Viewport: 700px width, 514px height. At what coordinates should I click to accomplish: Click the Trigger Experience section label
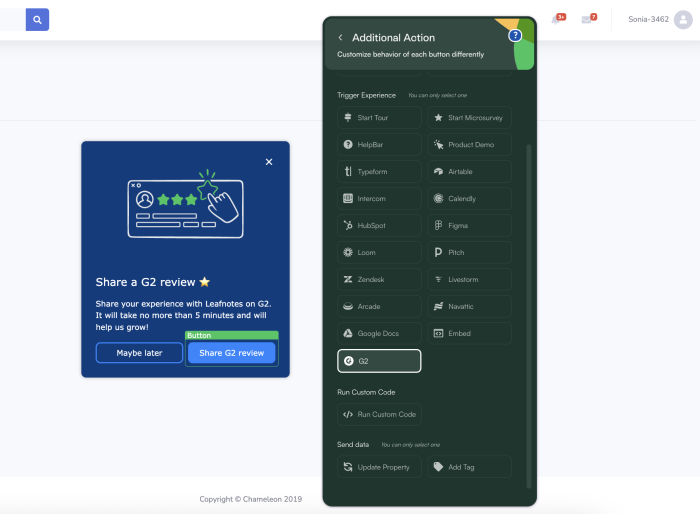[x=367, y=95]
